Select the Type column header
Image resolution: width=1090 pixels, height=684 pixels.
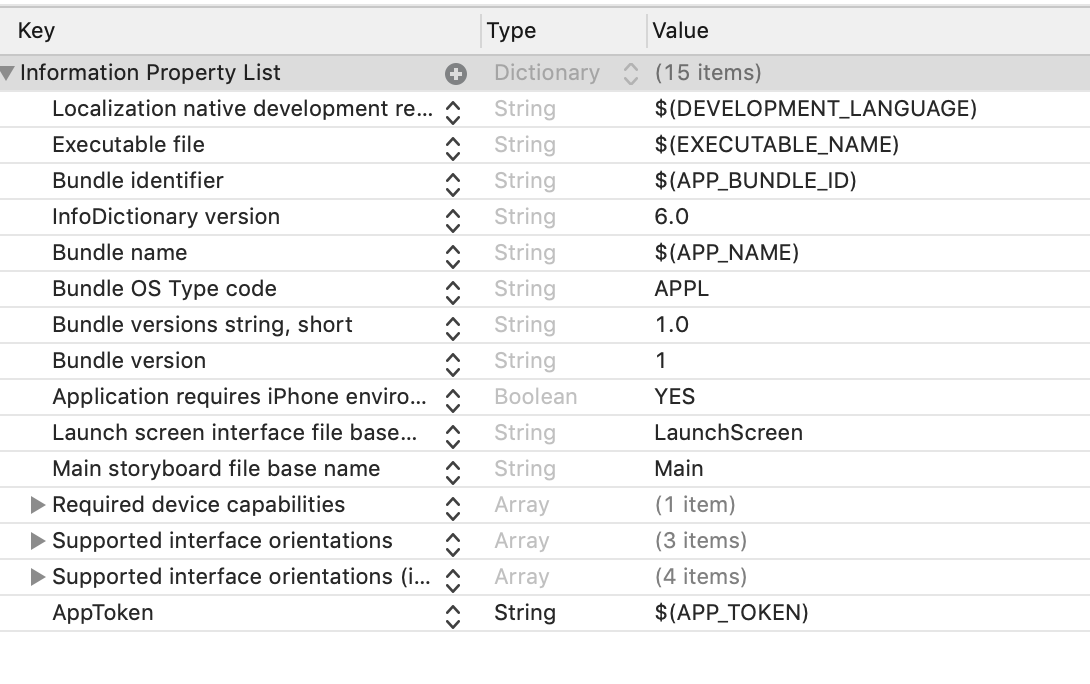[x=511, y=31]
